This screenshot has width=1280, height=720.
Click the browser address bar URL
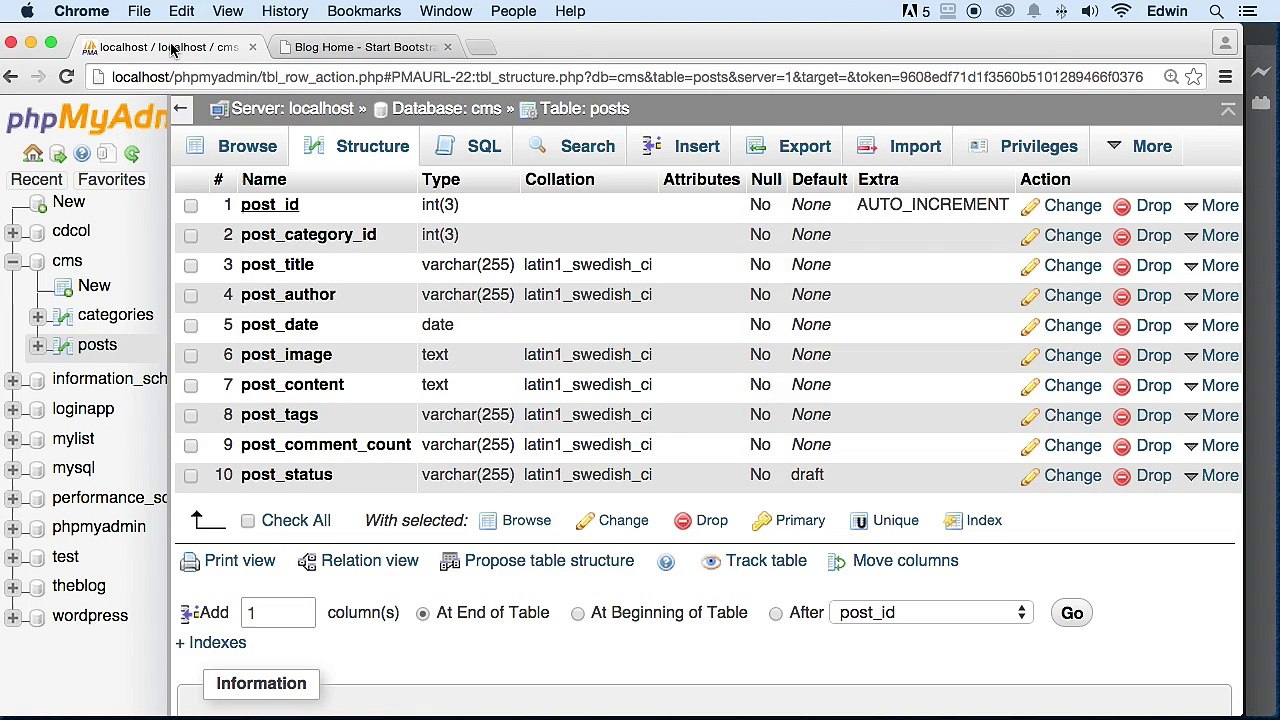[627, 77]
